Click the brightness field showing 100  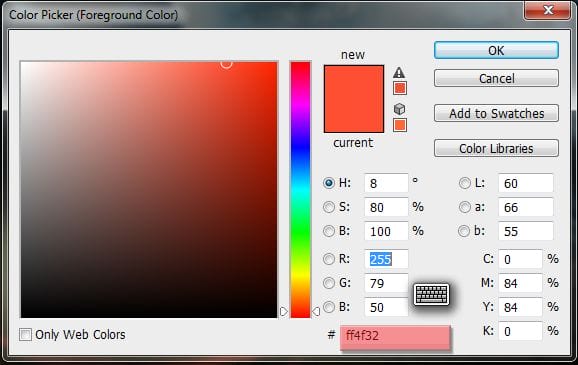(386, 231)
